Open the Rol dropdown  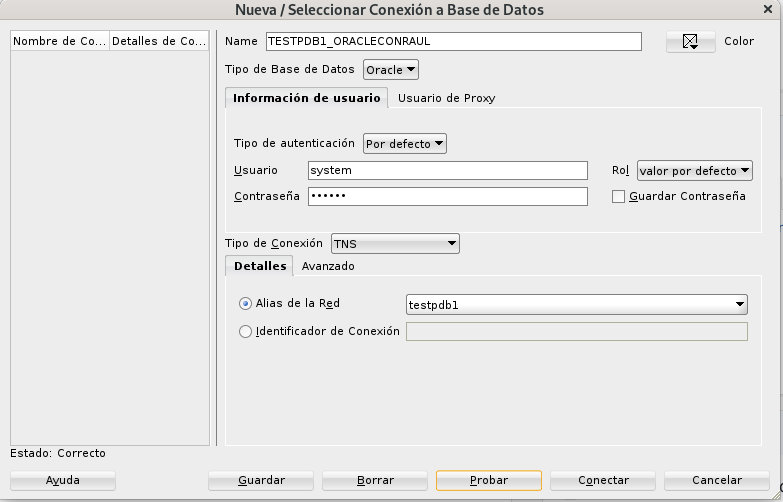(x=694, y=171)
